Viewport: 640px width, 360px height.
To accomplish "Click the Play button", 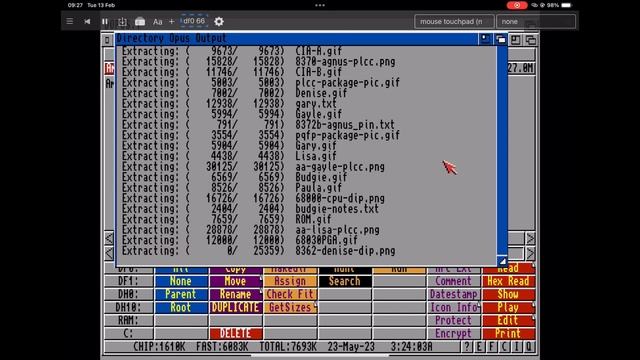I will point(508,307).
